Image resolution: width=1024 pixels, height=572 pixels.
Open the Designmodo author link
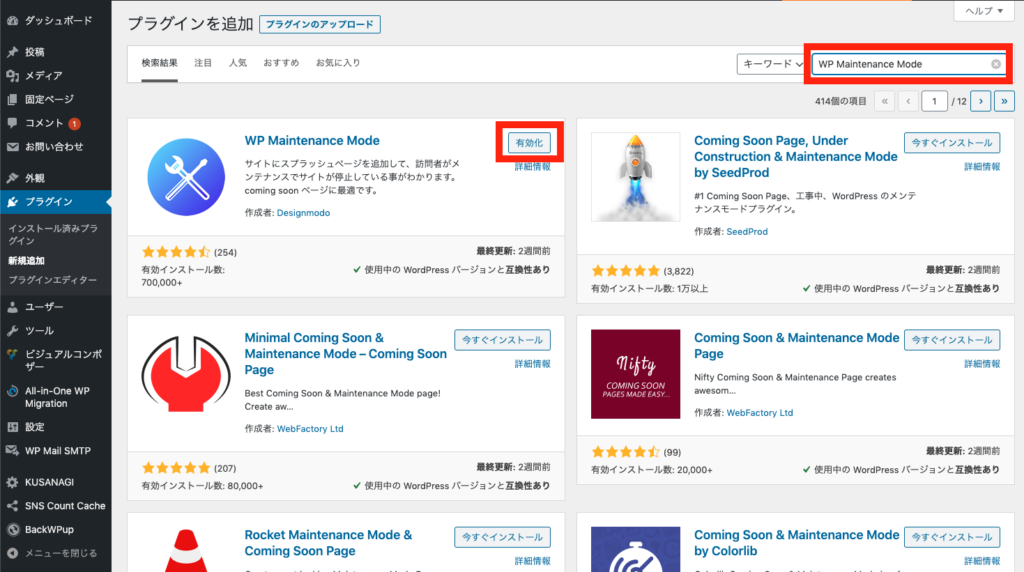303,213
